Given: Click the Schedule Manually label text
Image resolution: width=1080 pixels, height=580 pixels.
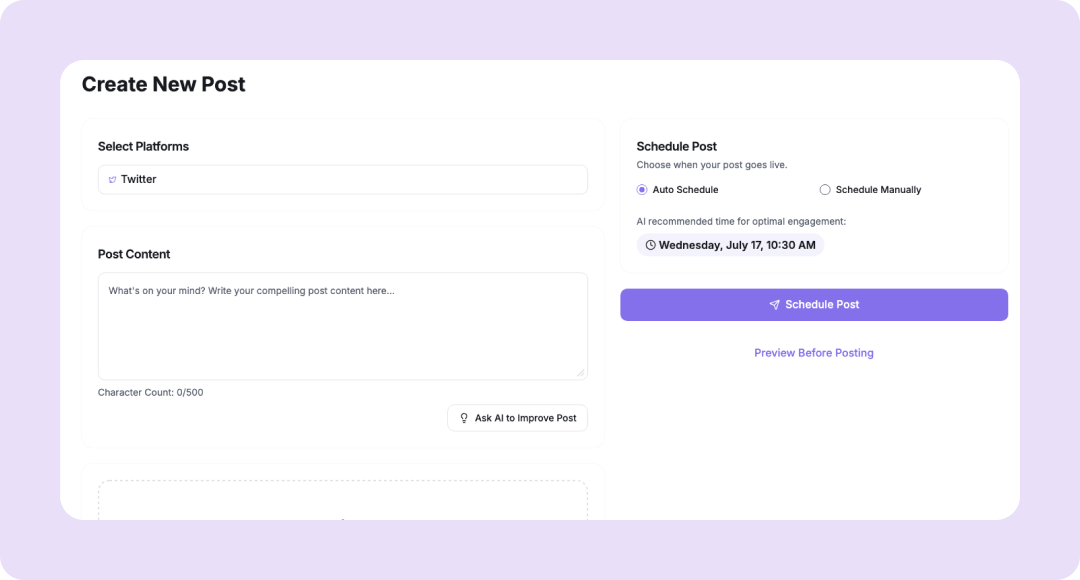Looking at the screenshot, I should point(878,190).
